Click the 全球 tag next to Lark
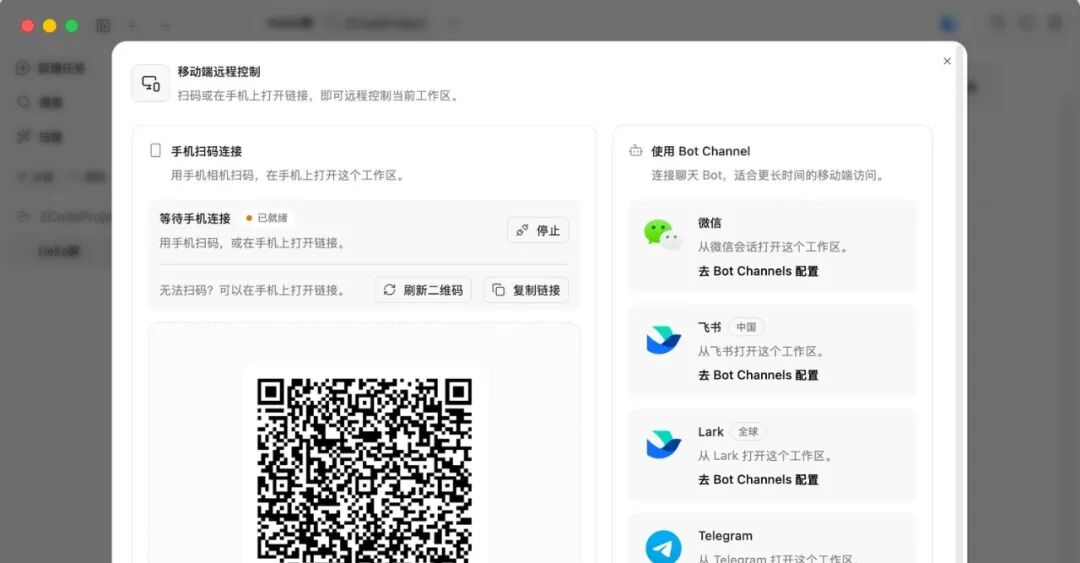 pyautogui.click(x=748, y=431)
